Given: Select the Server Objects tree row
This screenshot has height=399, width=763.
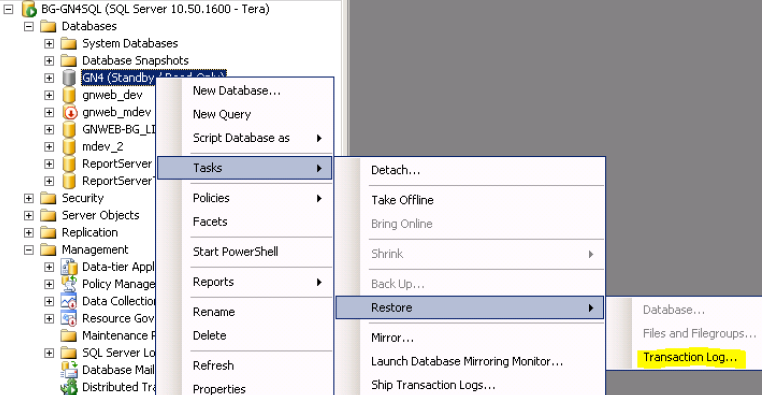Looking at the screenshot, I should [100, 216].
